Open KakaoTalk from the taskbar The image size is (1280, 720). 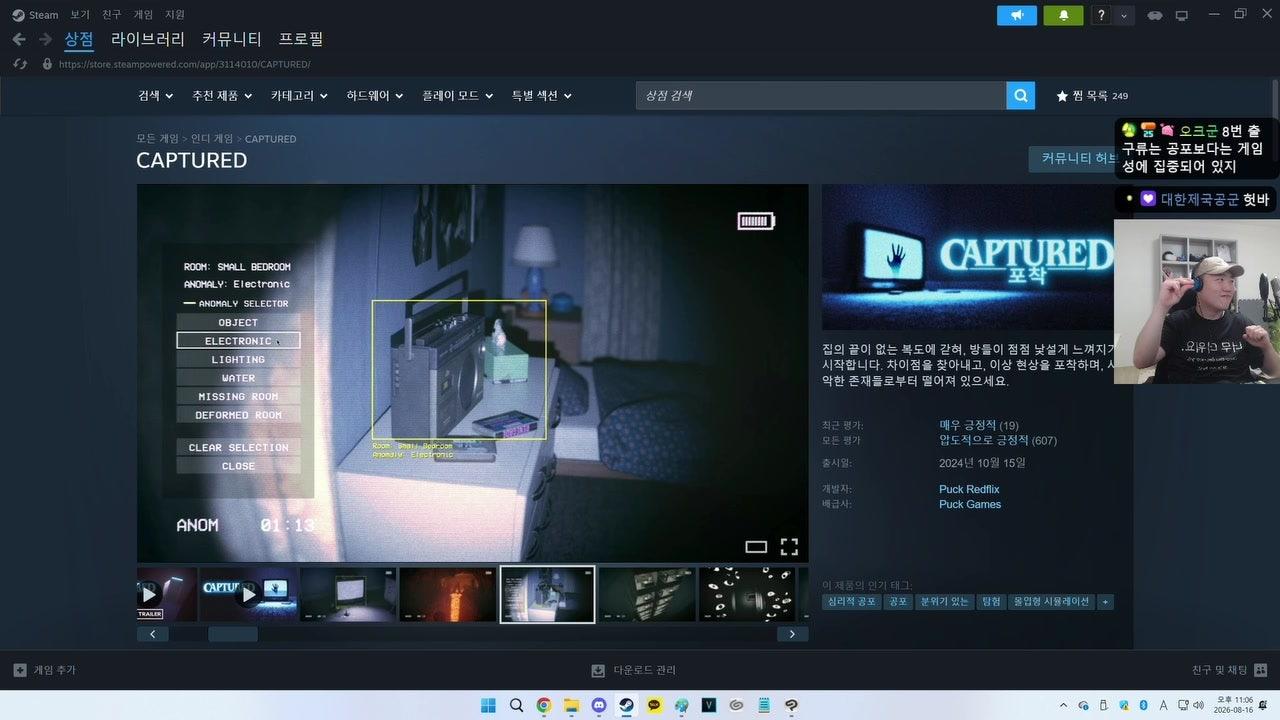[x=654, y=705]
